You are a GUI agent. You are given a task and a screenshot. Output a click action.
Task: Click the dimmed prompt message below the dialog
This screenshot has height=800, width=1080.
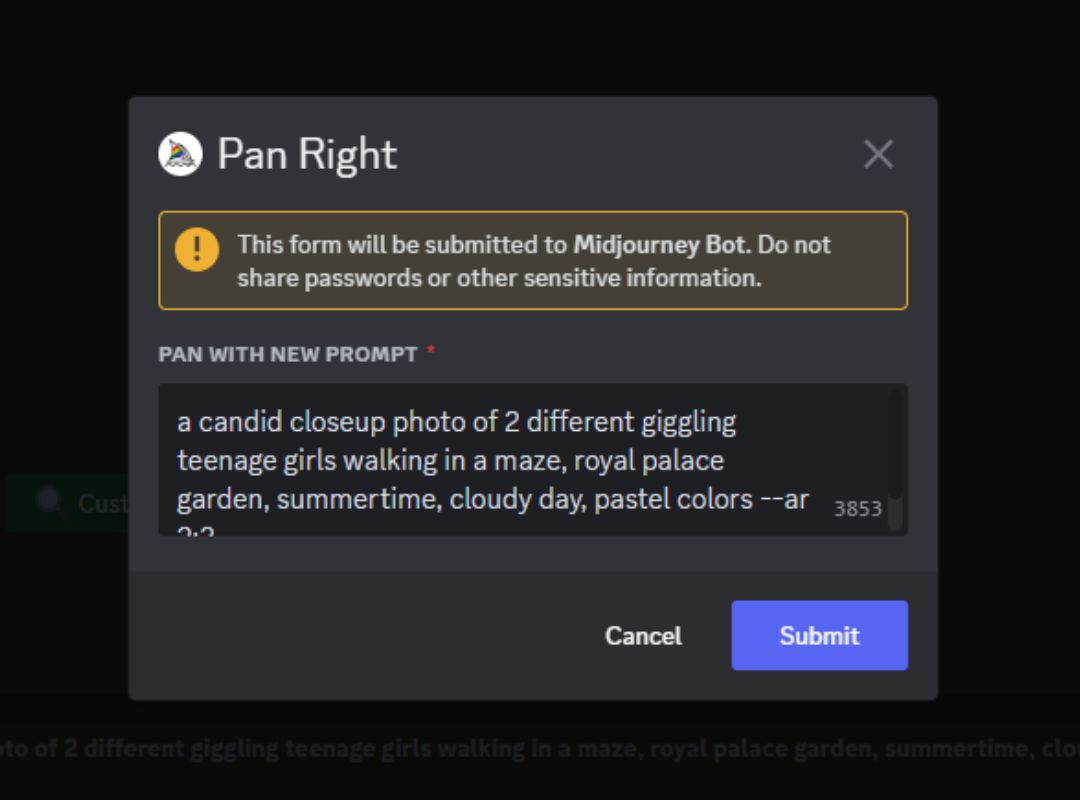point(540,748)
